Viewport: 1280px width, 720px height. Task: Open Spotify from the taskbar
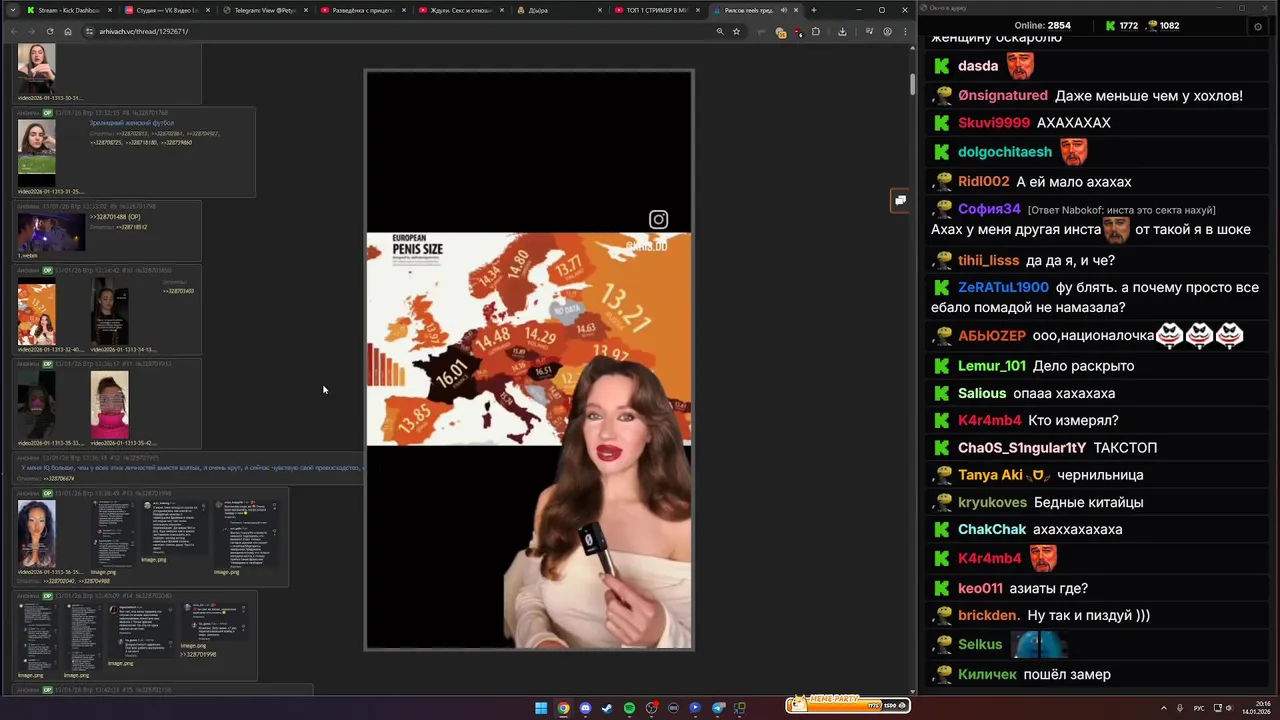pos(629,708)
